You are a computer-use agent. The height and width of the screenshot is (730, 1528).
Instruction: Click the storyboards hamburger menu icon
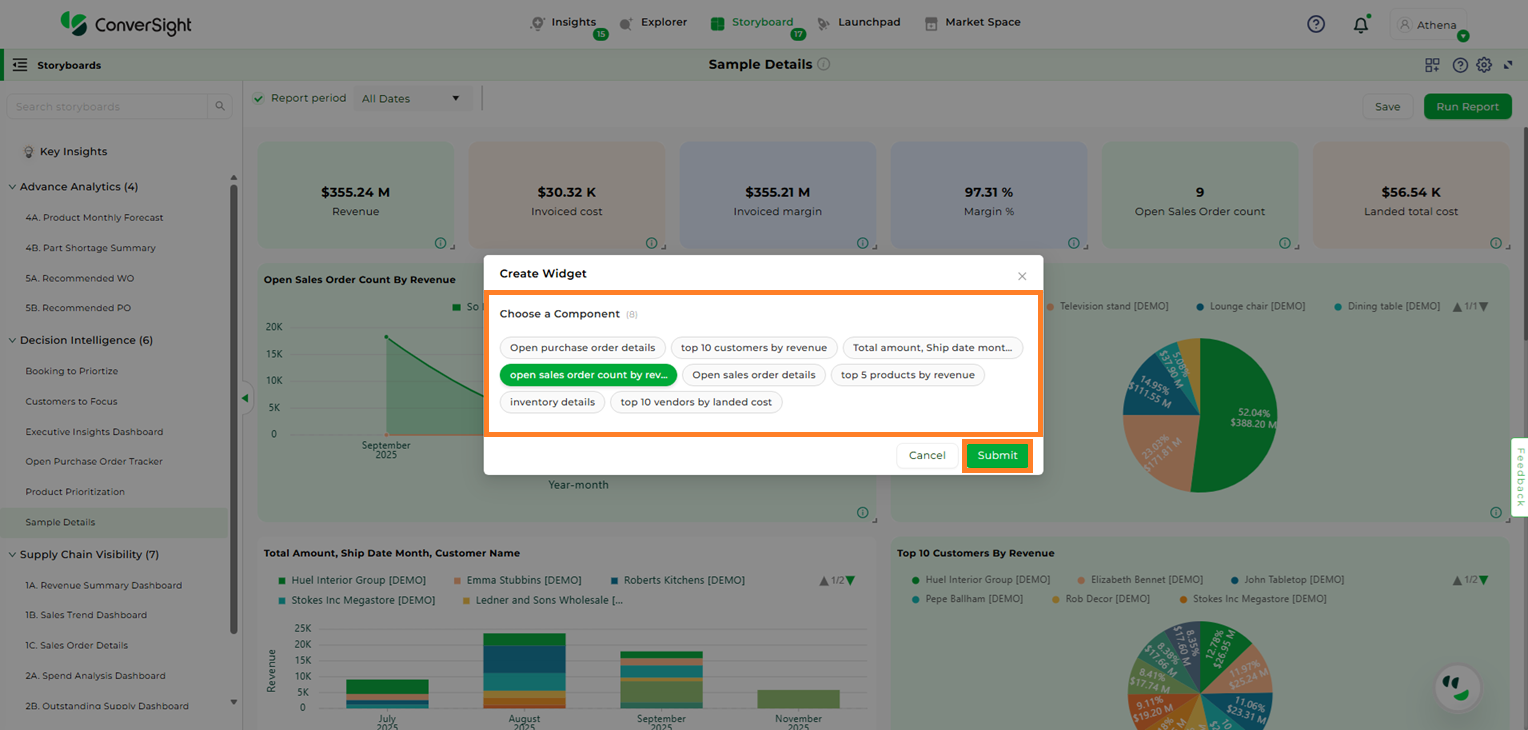pyautogui.click(x=20, y=65)
